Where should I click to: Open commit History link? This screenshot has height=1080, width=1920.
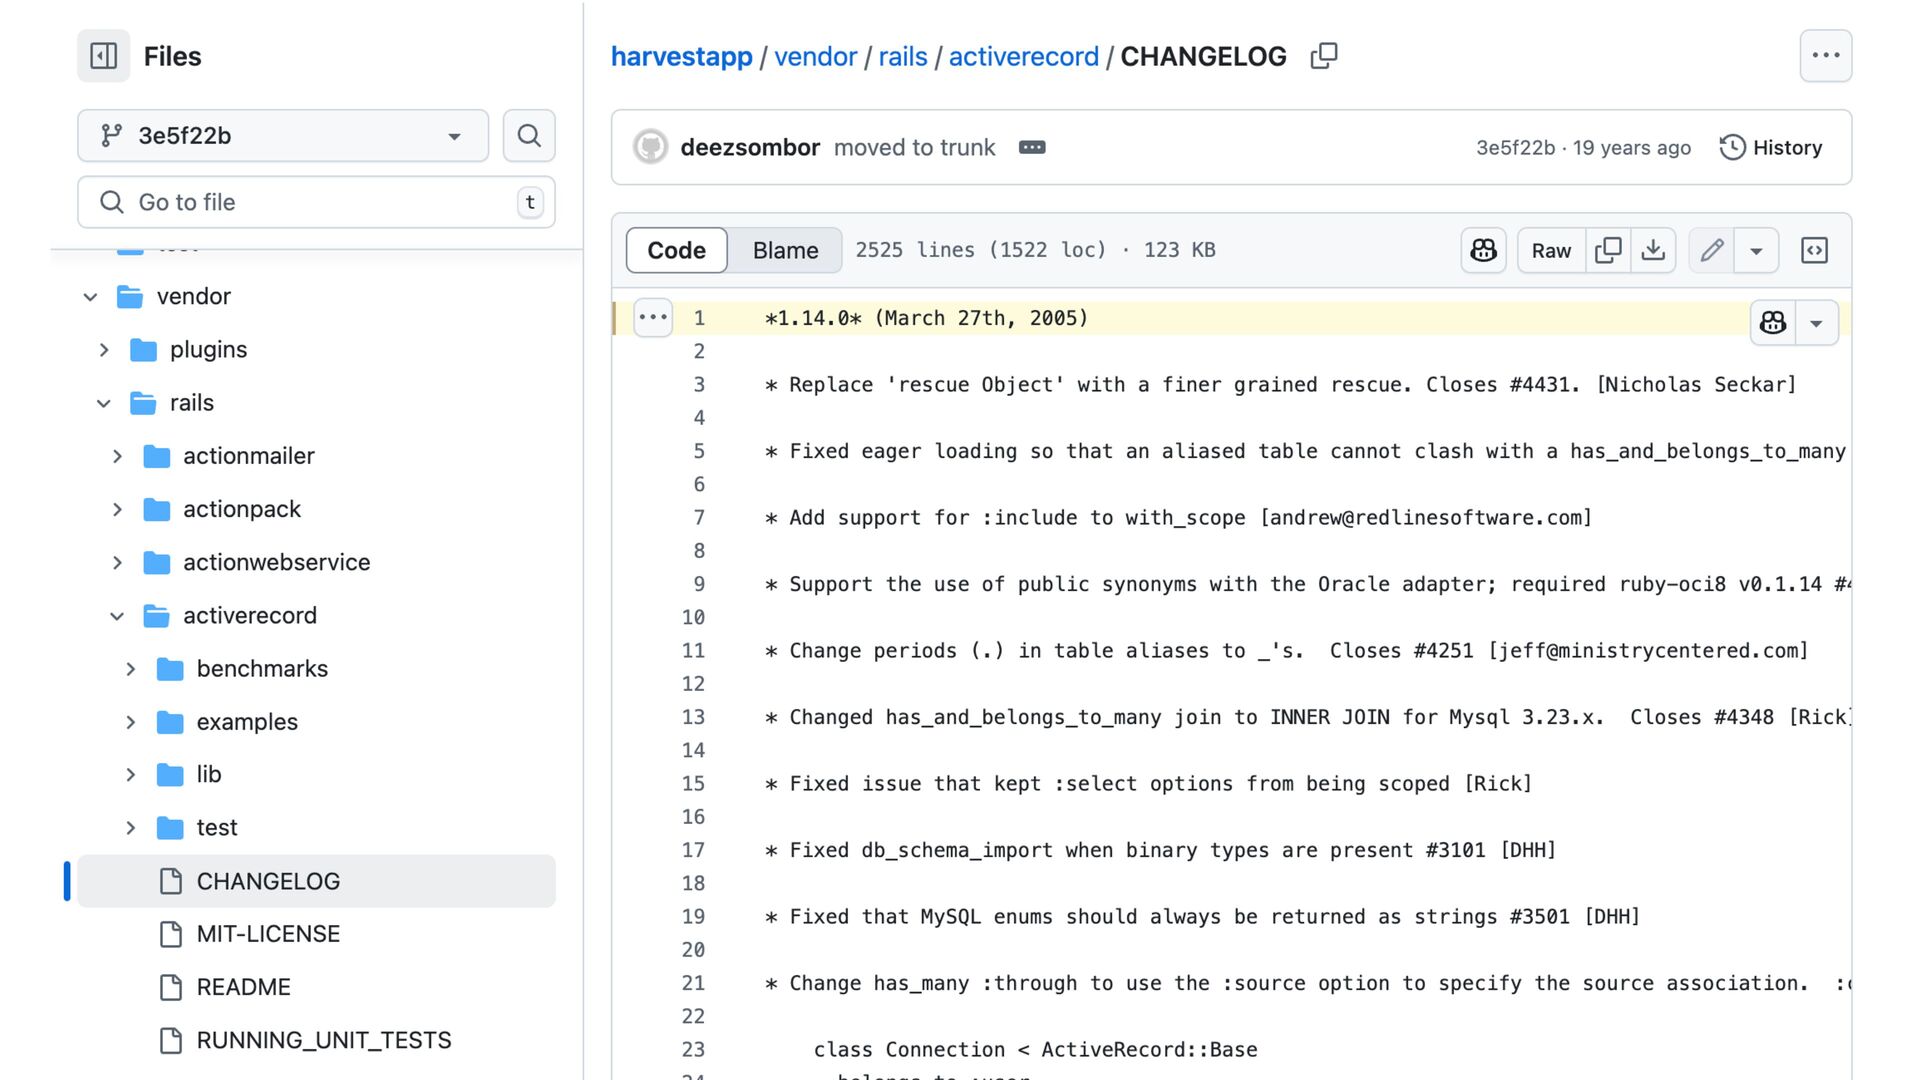click(x=1771, y=148)
